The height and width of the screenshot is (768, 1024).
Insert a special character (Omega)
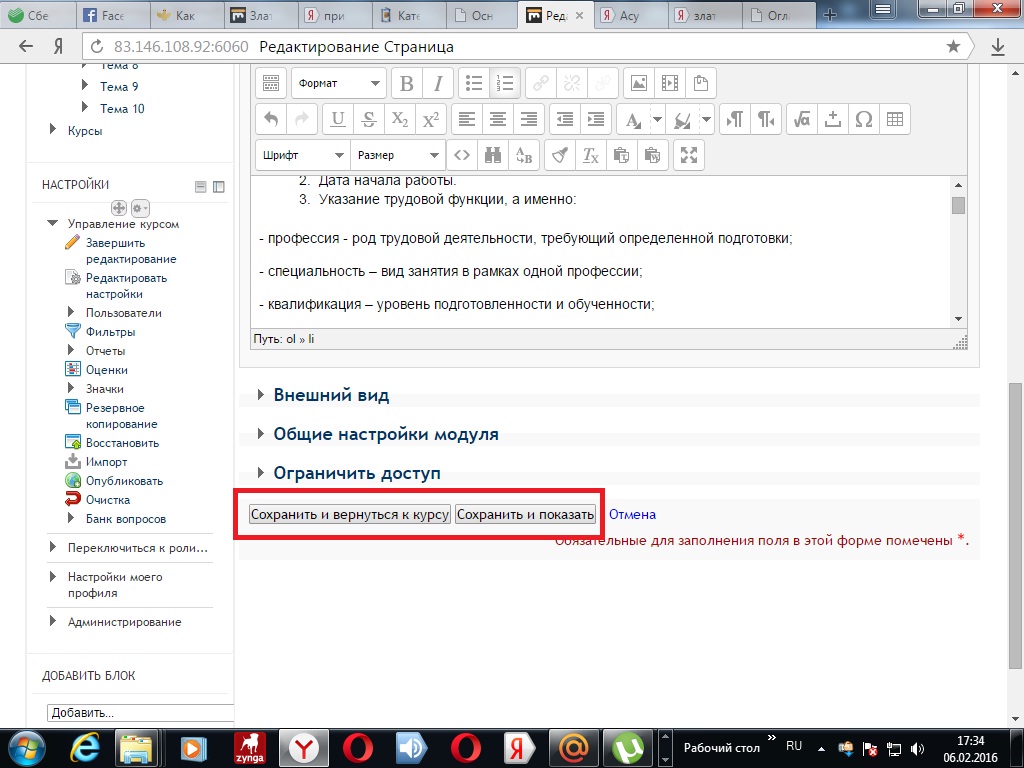click(x=863, y=119)
